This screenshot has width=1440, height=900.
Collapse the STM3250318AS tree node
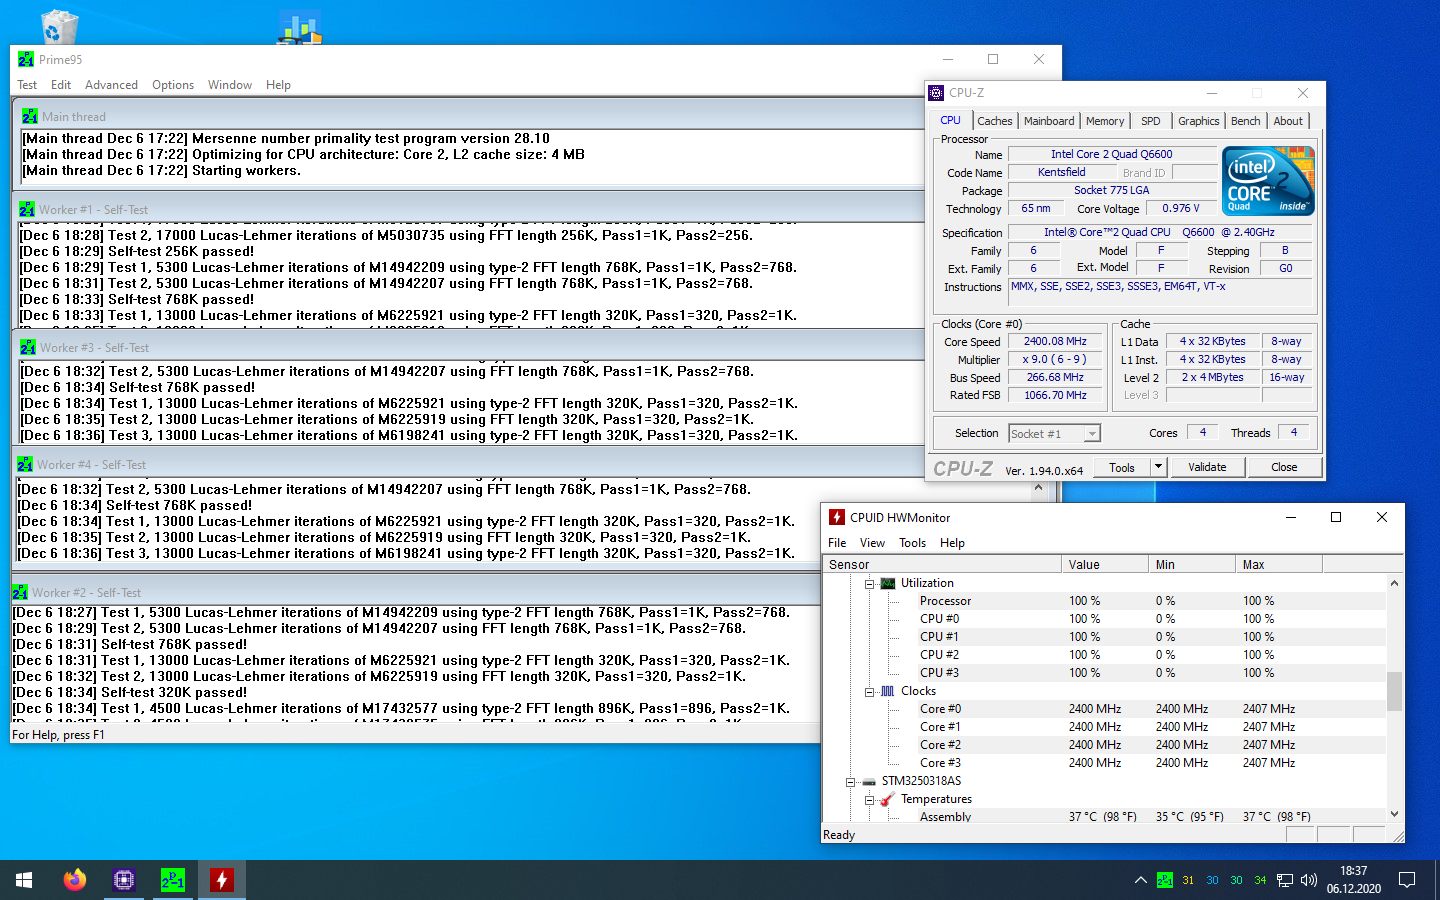[x=850, y=781]
